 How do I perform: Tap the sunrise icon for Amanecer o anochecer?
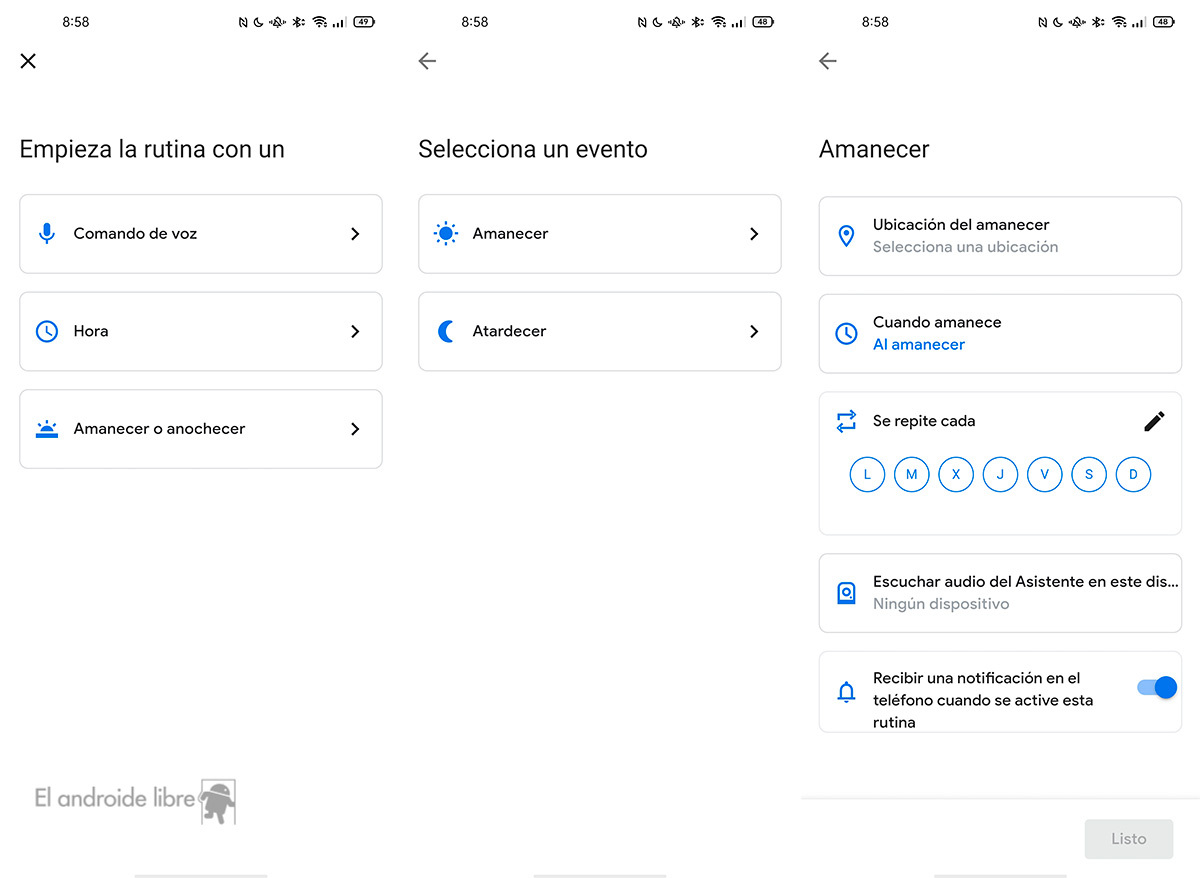tap(46, 429)
